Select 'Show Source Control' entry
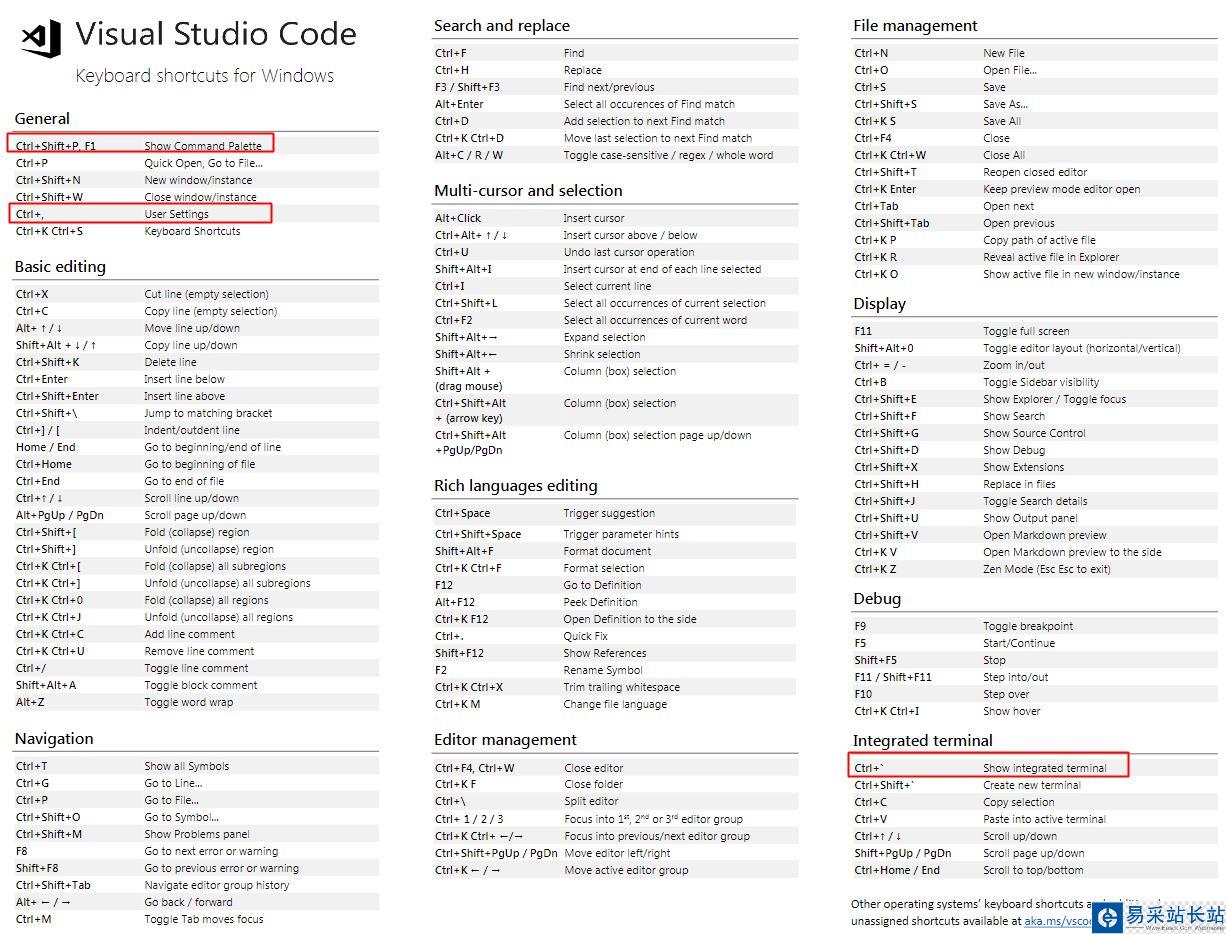The height and width of the screenshot is (934, 1226). pyautogui.click(x=1034, y=433)
